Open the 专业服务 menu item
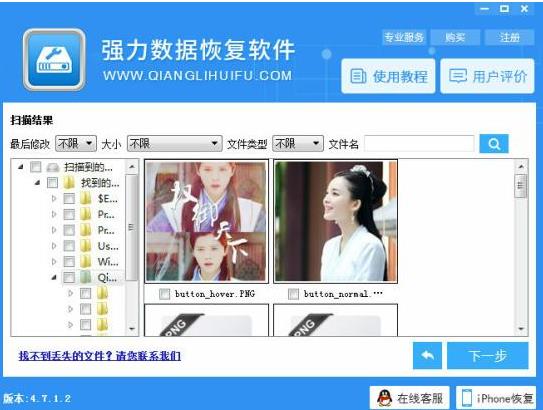 (x=404, y=37)
